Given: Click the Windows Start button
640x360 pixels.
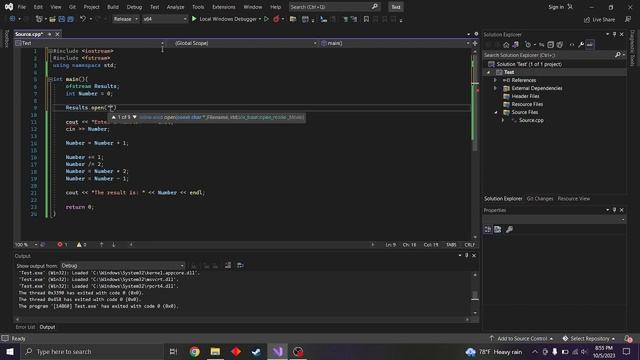Looking at the screenshot, I should [x=10, y=351].
